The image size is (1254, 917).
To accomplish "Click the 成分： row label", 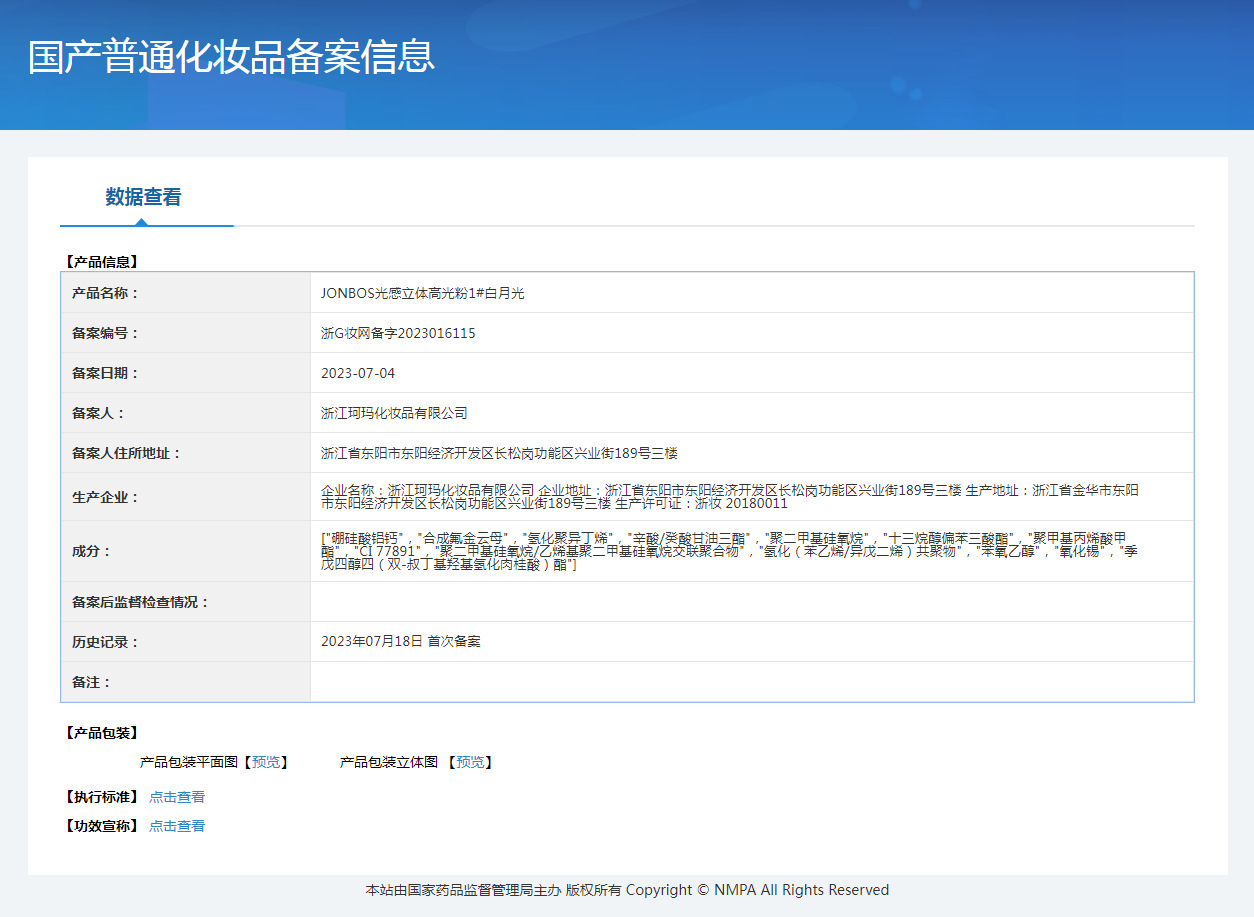I will (x=91, y=551).
